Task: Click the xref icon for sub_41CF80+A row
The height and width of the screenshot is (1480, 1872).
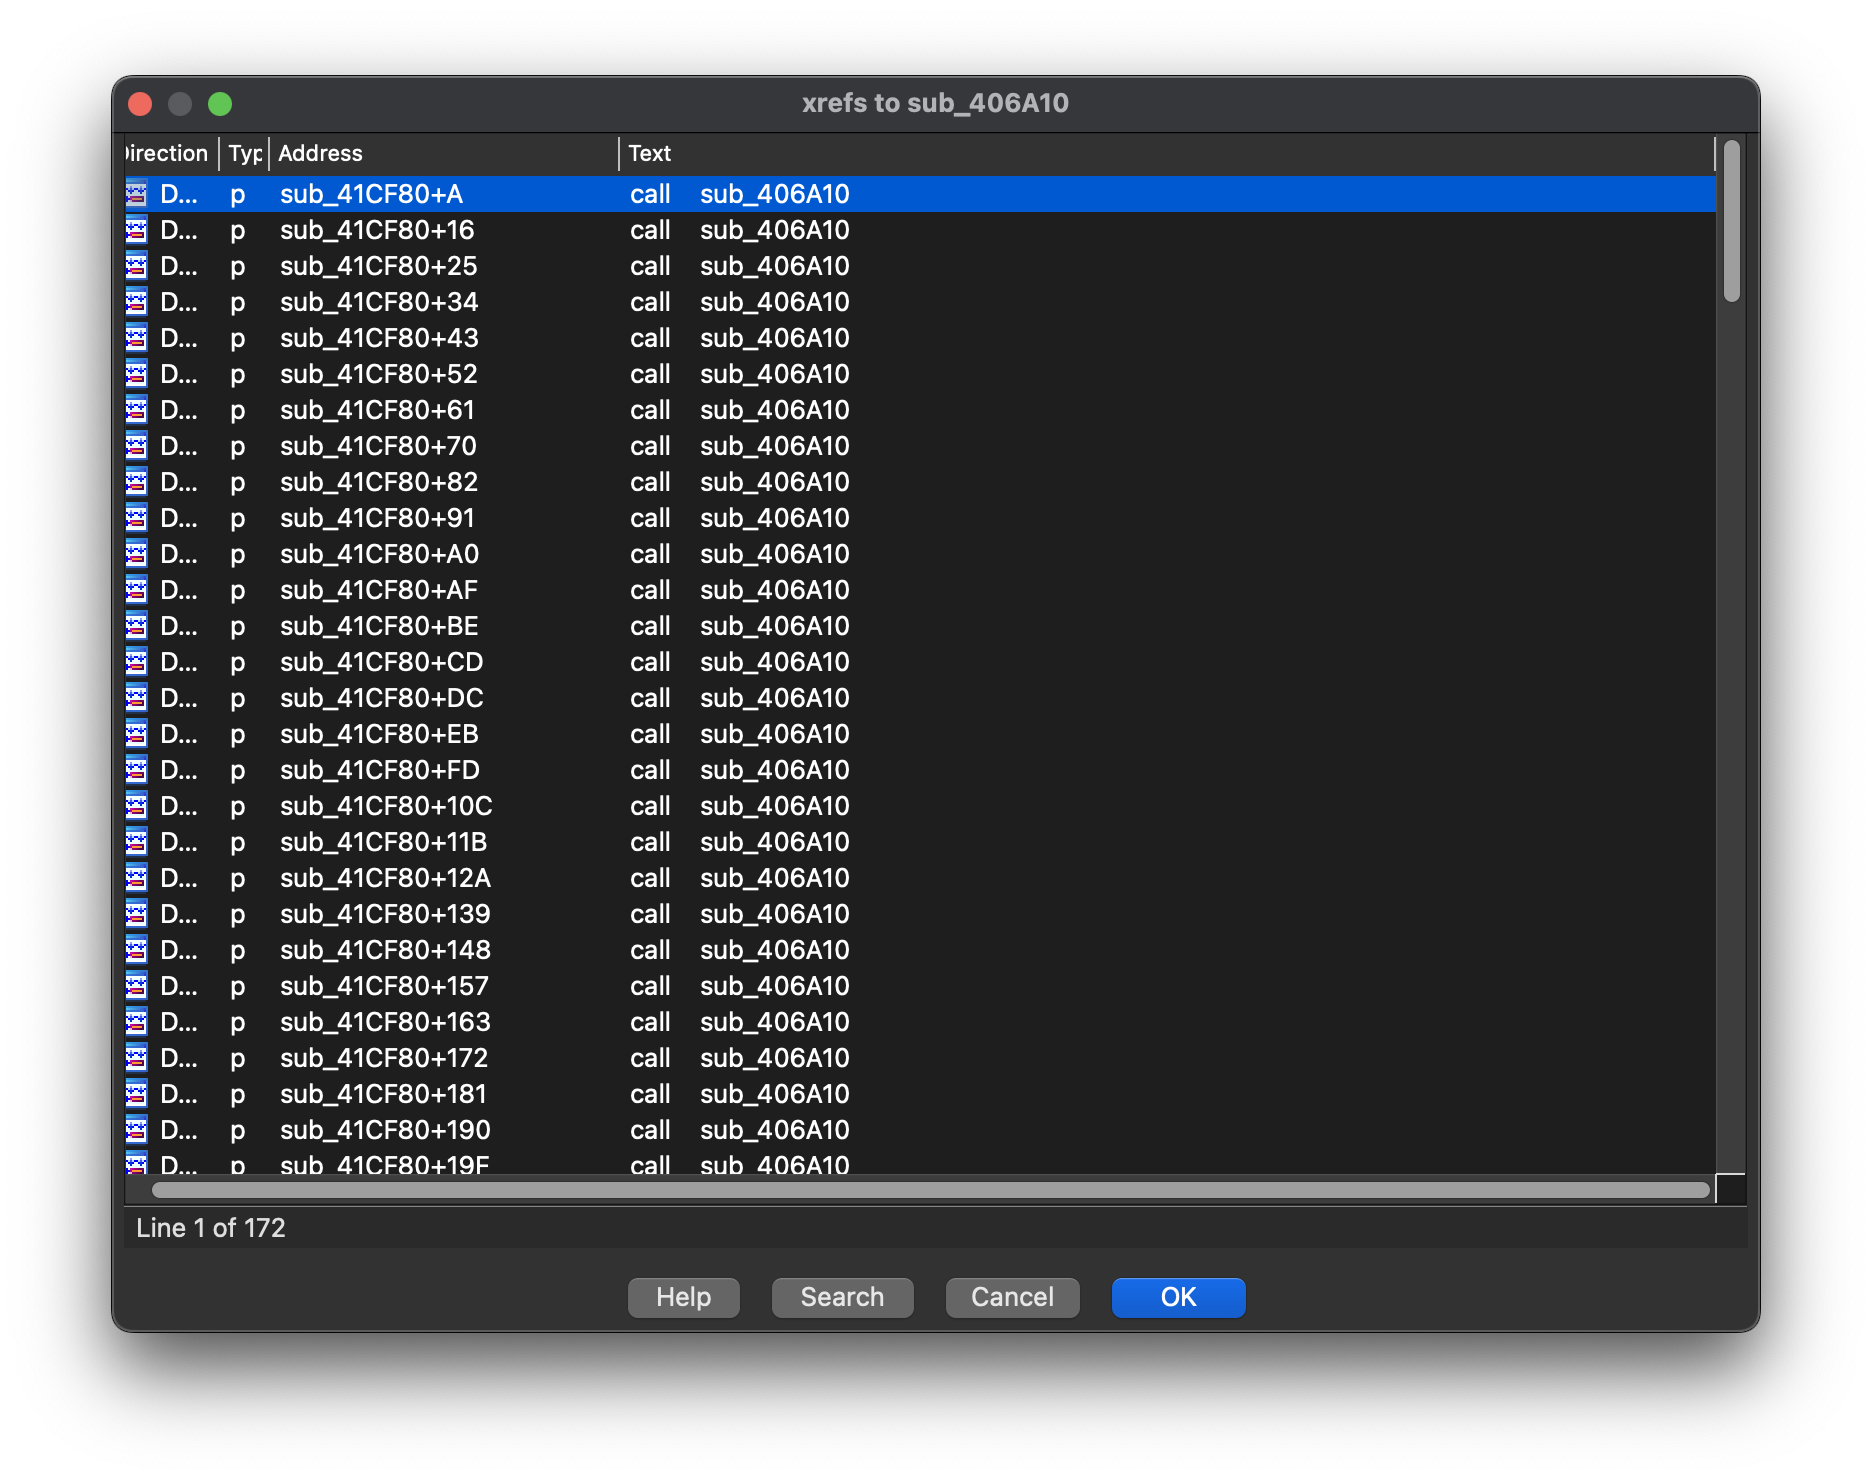Action: tap(137, 194)
